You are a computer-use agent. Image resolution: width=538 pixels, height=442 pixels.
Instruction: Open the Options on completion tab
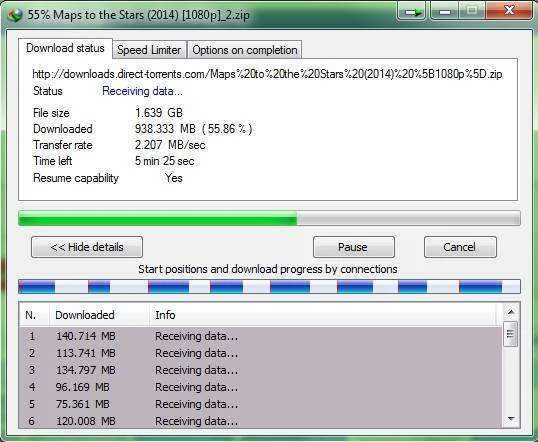245,50
